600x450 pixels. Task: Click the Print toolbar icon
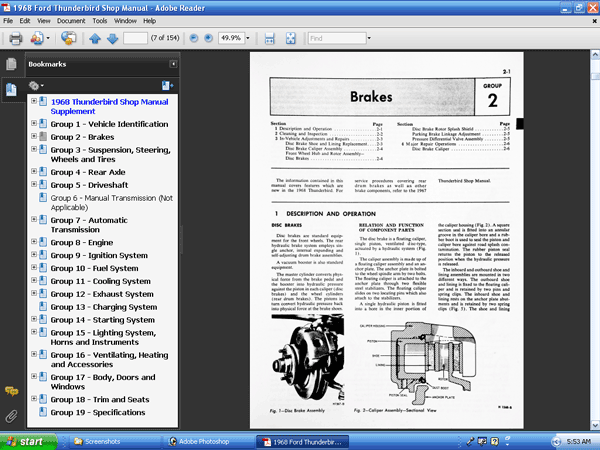(15, 38)
